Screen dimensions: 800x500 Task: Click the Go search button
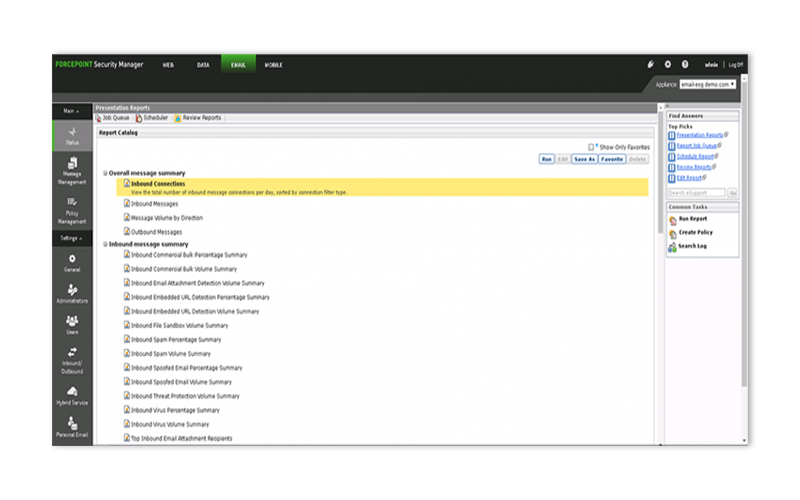pos(733,193)
